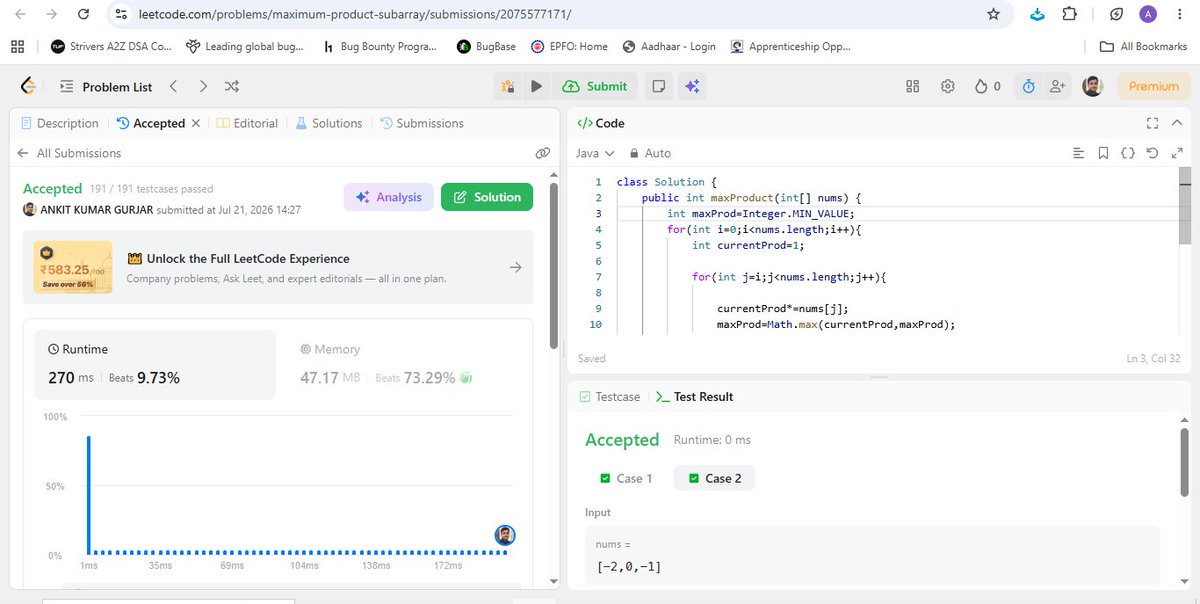This screenshot has width=1200, height=604.
Task: Click the browser address bar URL
Action: [356, 14]
